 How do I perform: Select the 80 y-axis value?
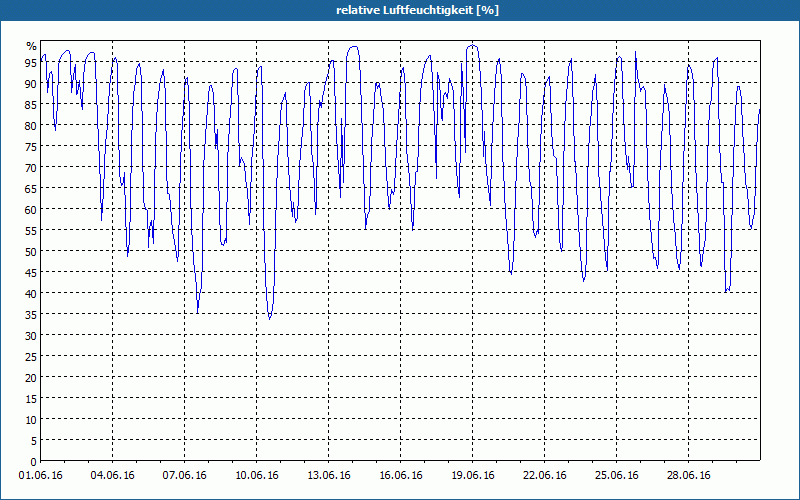(31, 125)
